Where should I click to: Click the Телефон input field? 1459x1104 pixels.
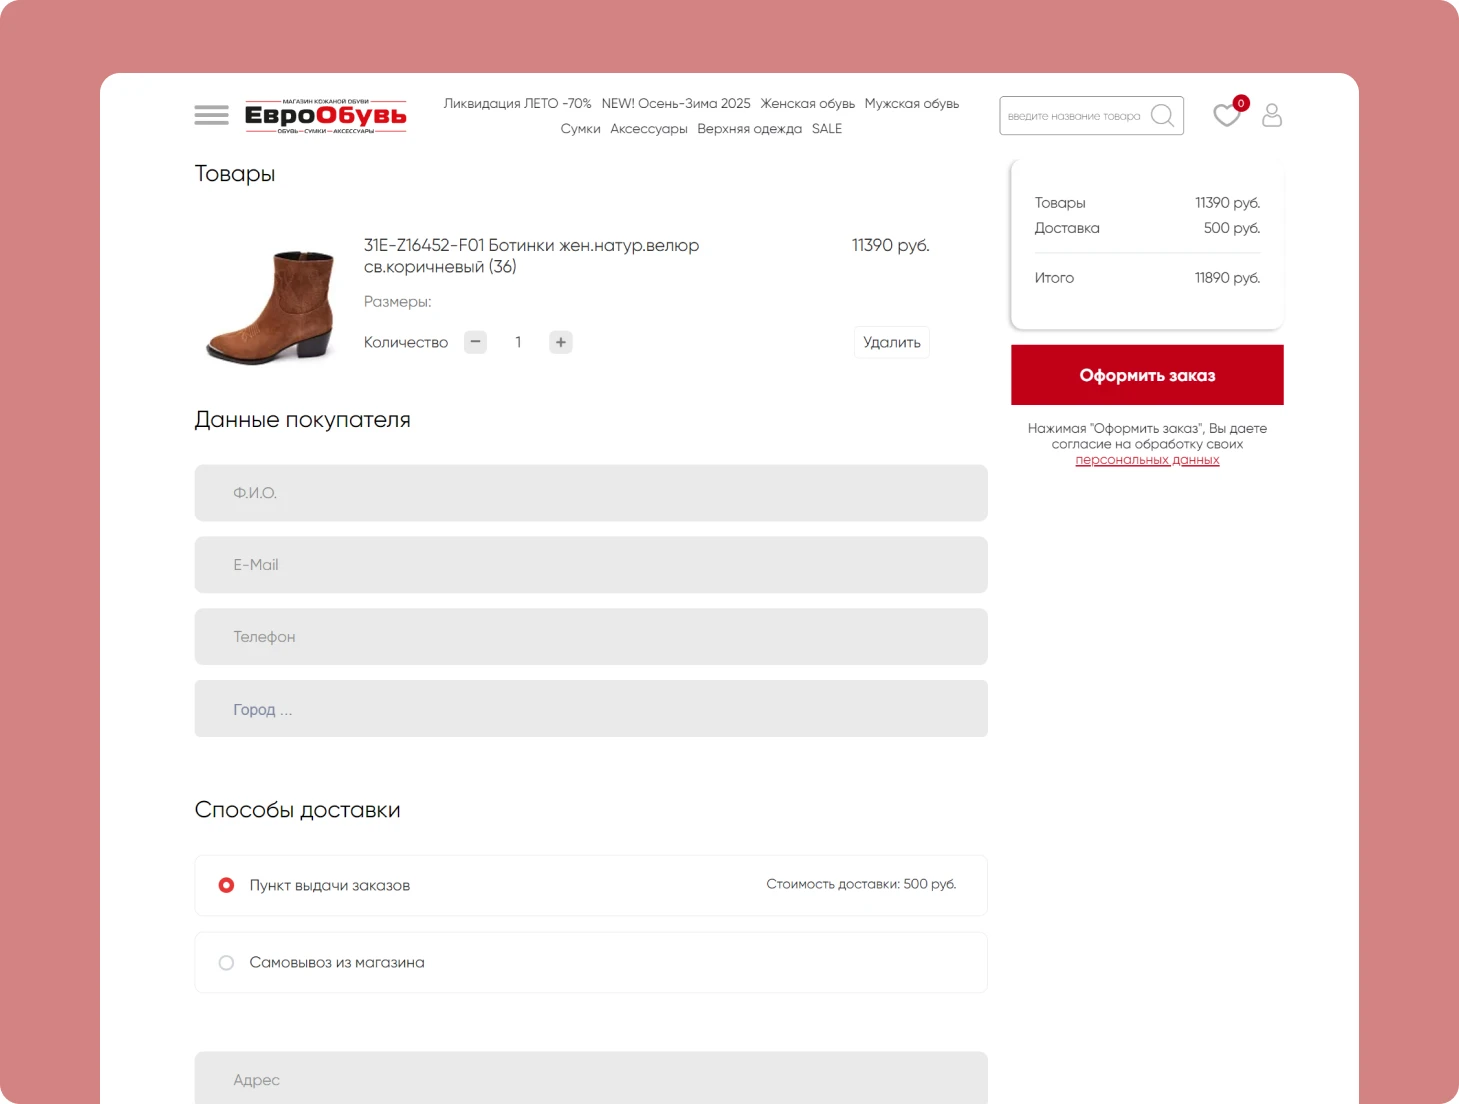590,637
